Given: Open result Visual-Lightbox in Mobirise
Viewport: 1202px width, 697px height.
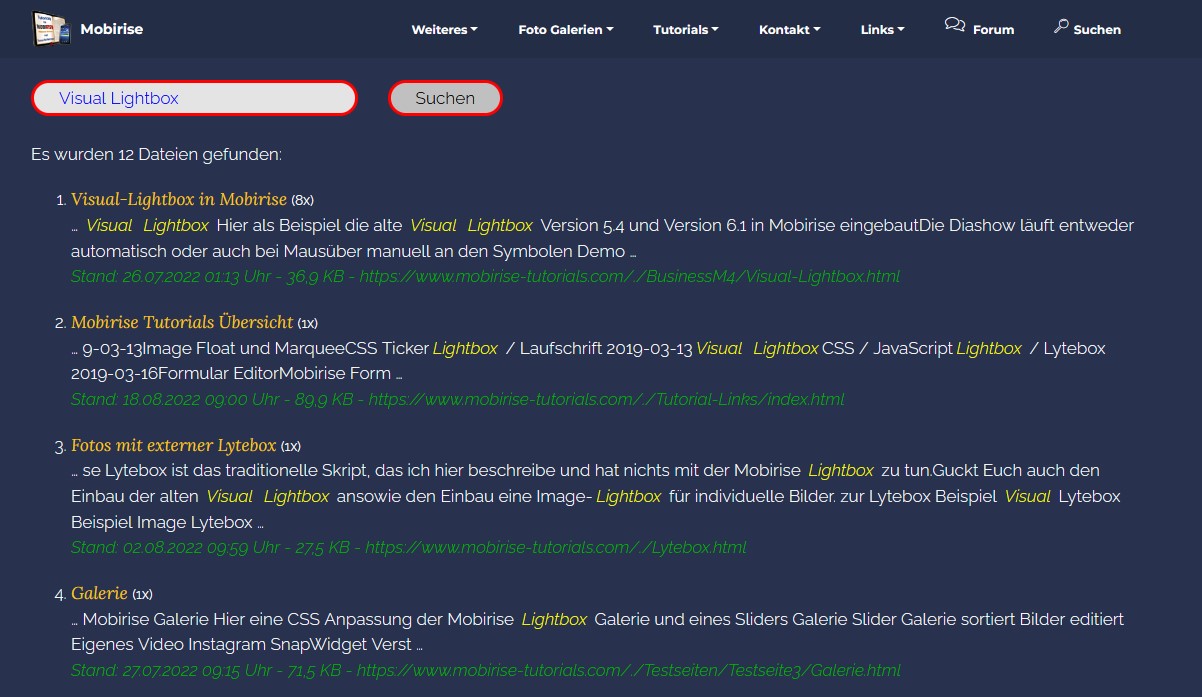Looking at the screenshot, I should 178,199.
